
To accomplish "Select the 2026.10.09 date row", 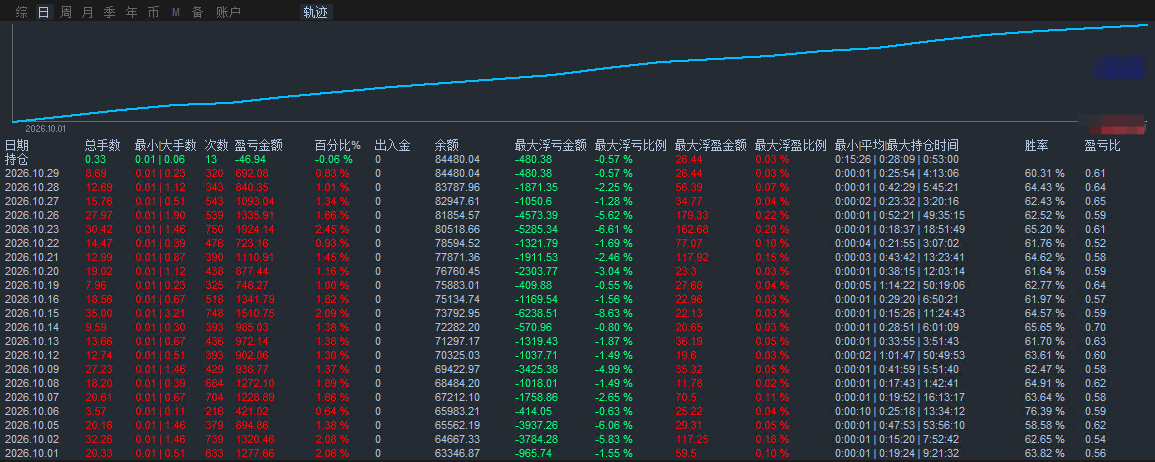I will [x=578, y=369].
